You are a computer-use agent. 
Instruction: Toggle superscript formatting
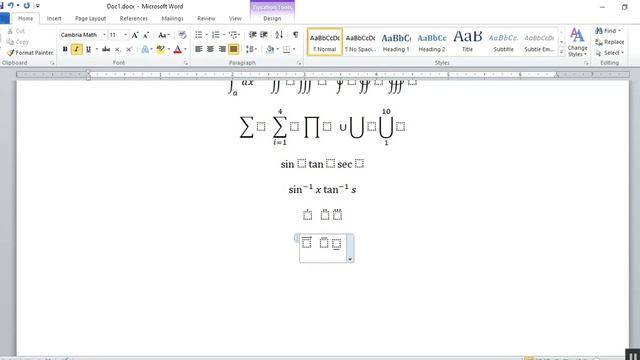coord(129,49)
